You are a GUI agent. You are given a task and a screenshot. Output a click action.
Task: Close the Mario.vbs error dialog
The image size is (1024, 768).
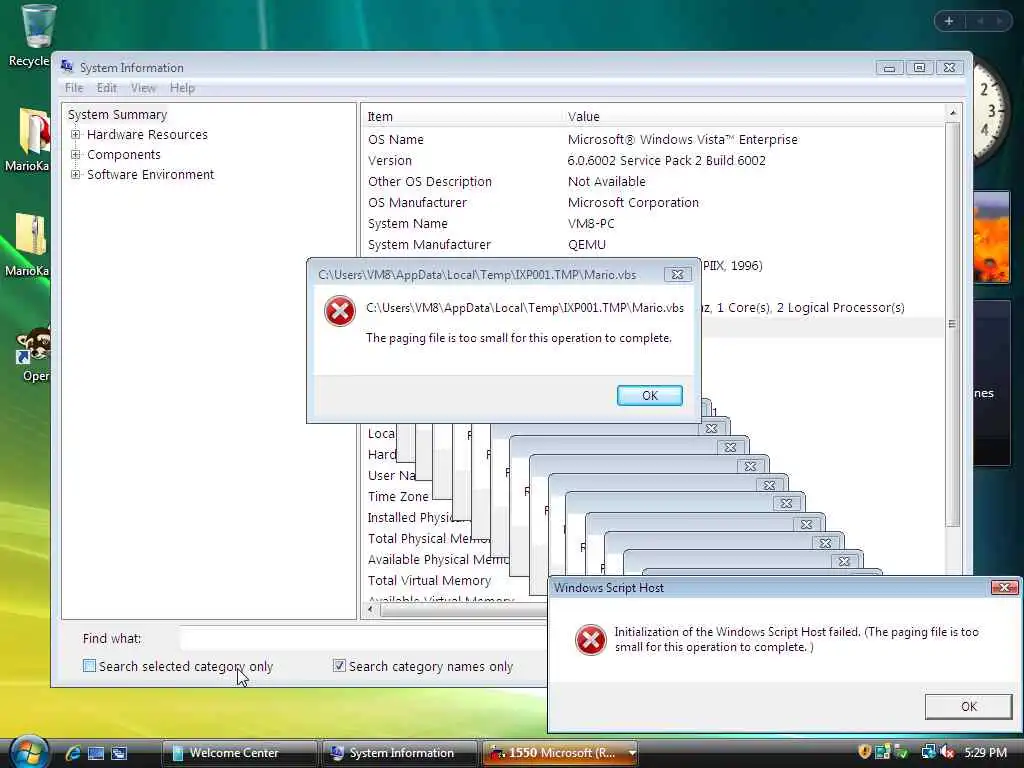(678, 274)
